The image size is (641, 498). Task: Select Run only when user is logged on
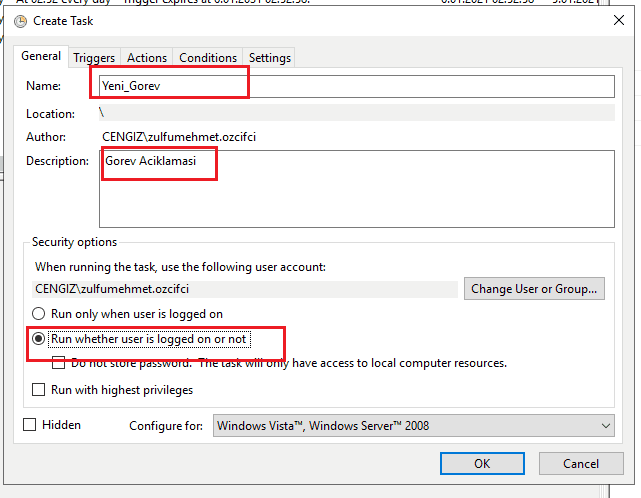(x=40, y=314)
